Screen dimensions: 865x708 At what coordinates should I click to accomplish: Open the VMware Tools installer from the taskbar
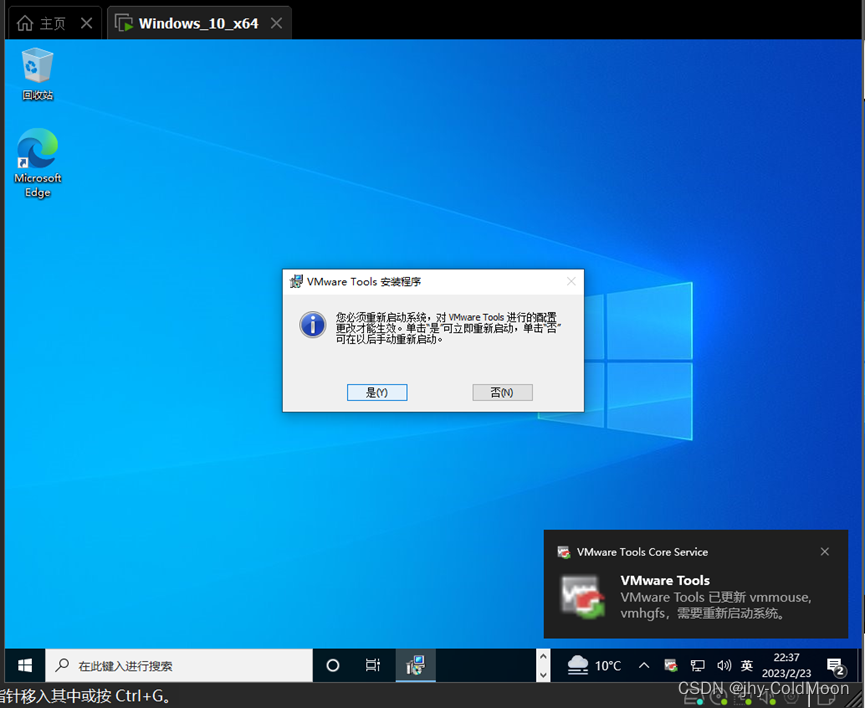point(415,665)
